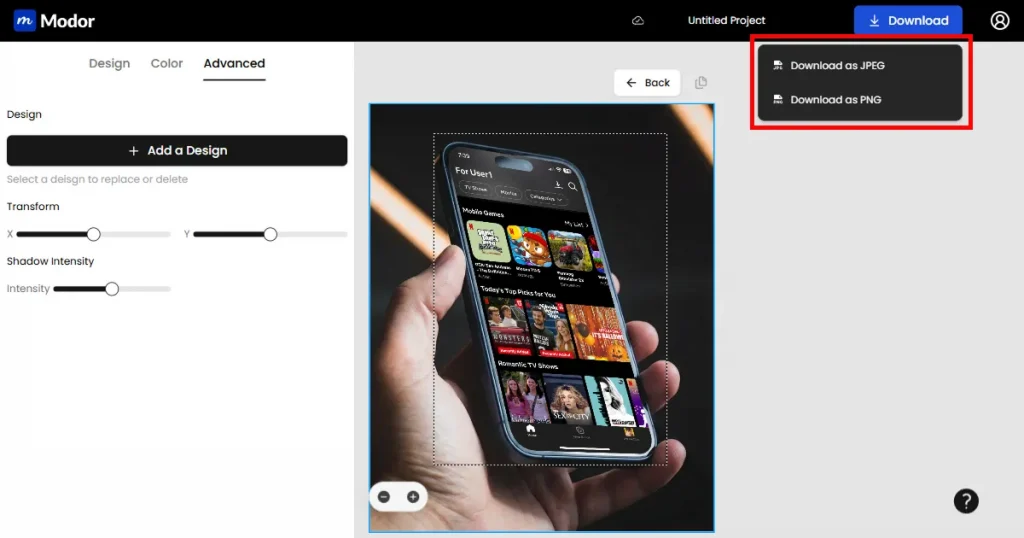Choose Download as PNG option
The width and height of the screenshot is (1024, 538).
[835, 100]
